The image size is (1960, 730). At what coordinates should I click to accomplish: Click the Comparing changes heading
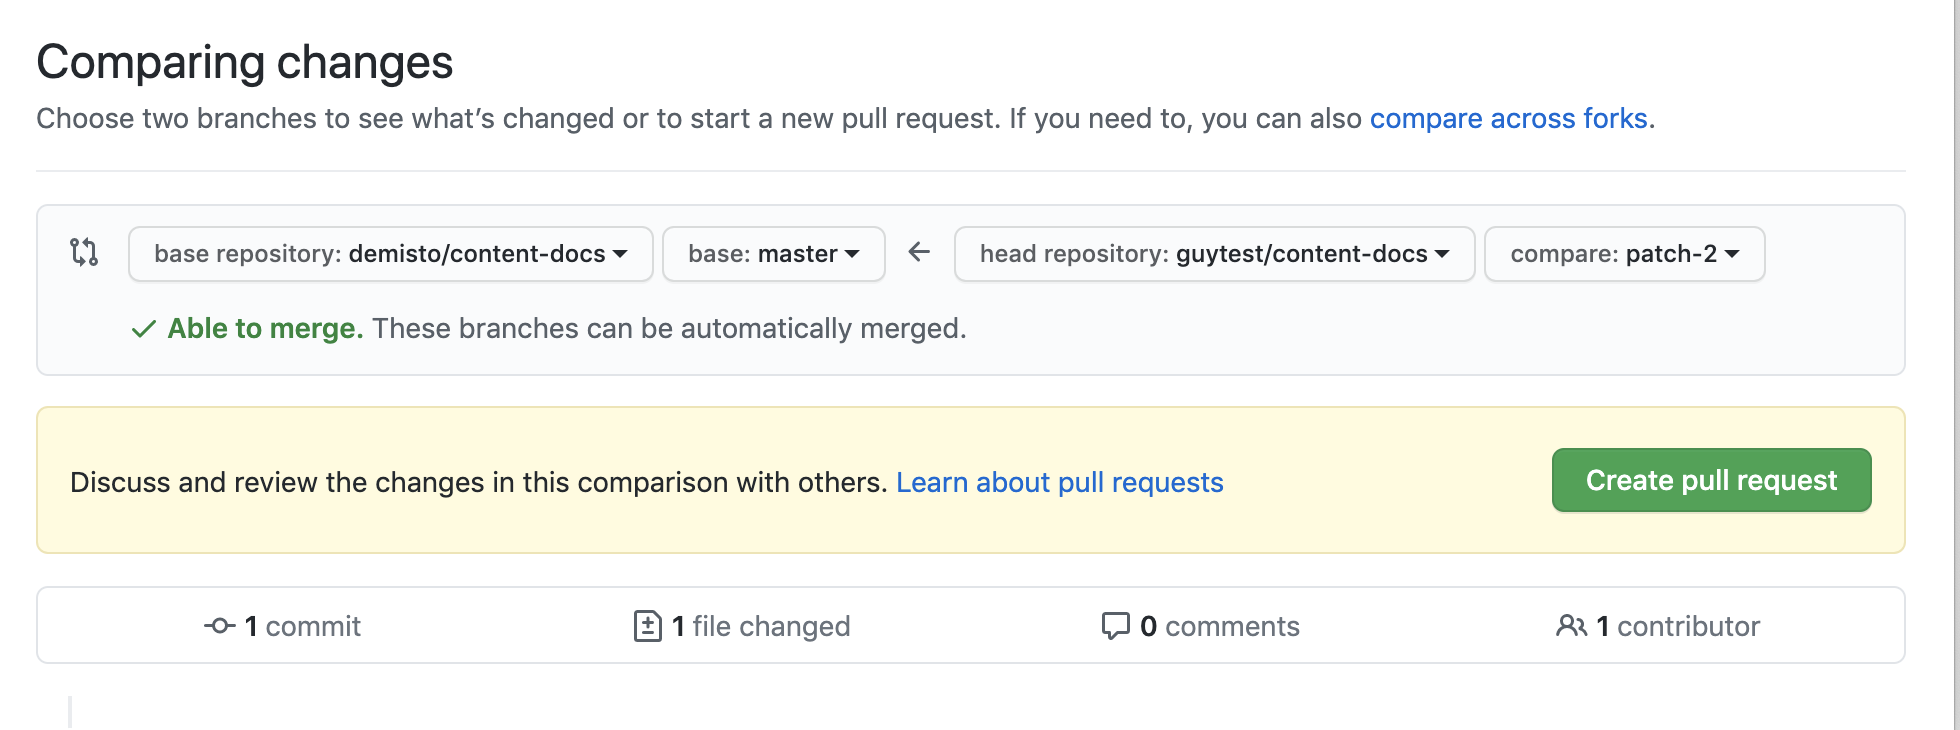[245, 62]
